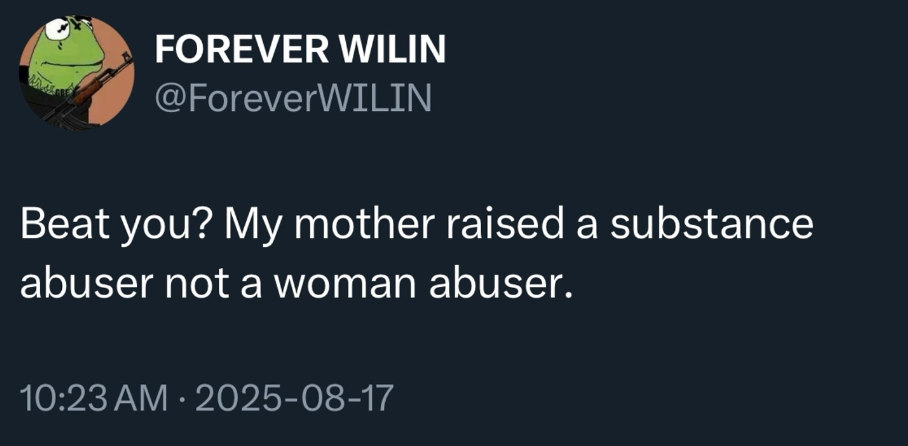Click the 2025-08-17 date
Screen dimensions: 908x446
pyautogui.click(x=294, y=399)
